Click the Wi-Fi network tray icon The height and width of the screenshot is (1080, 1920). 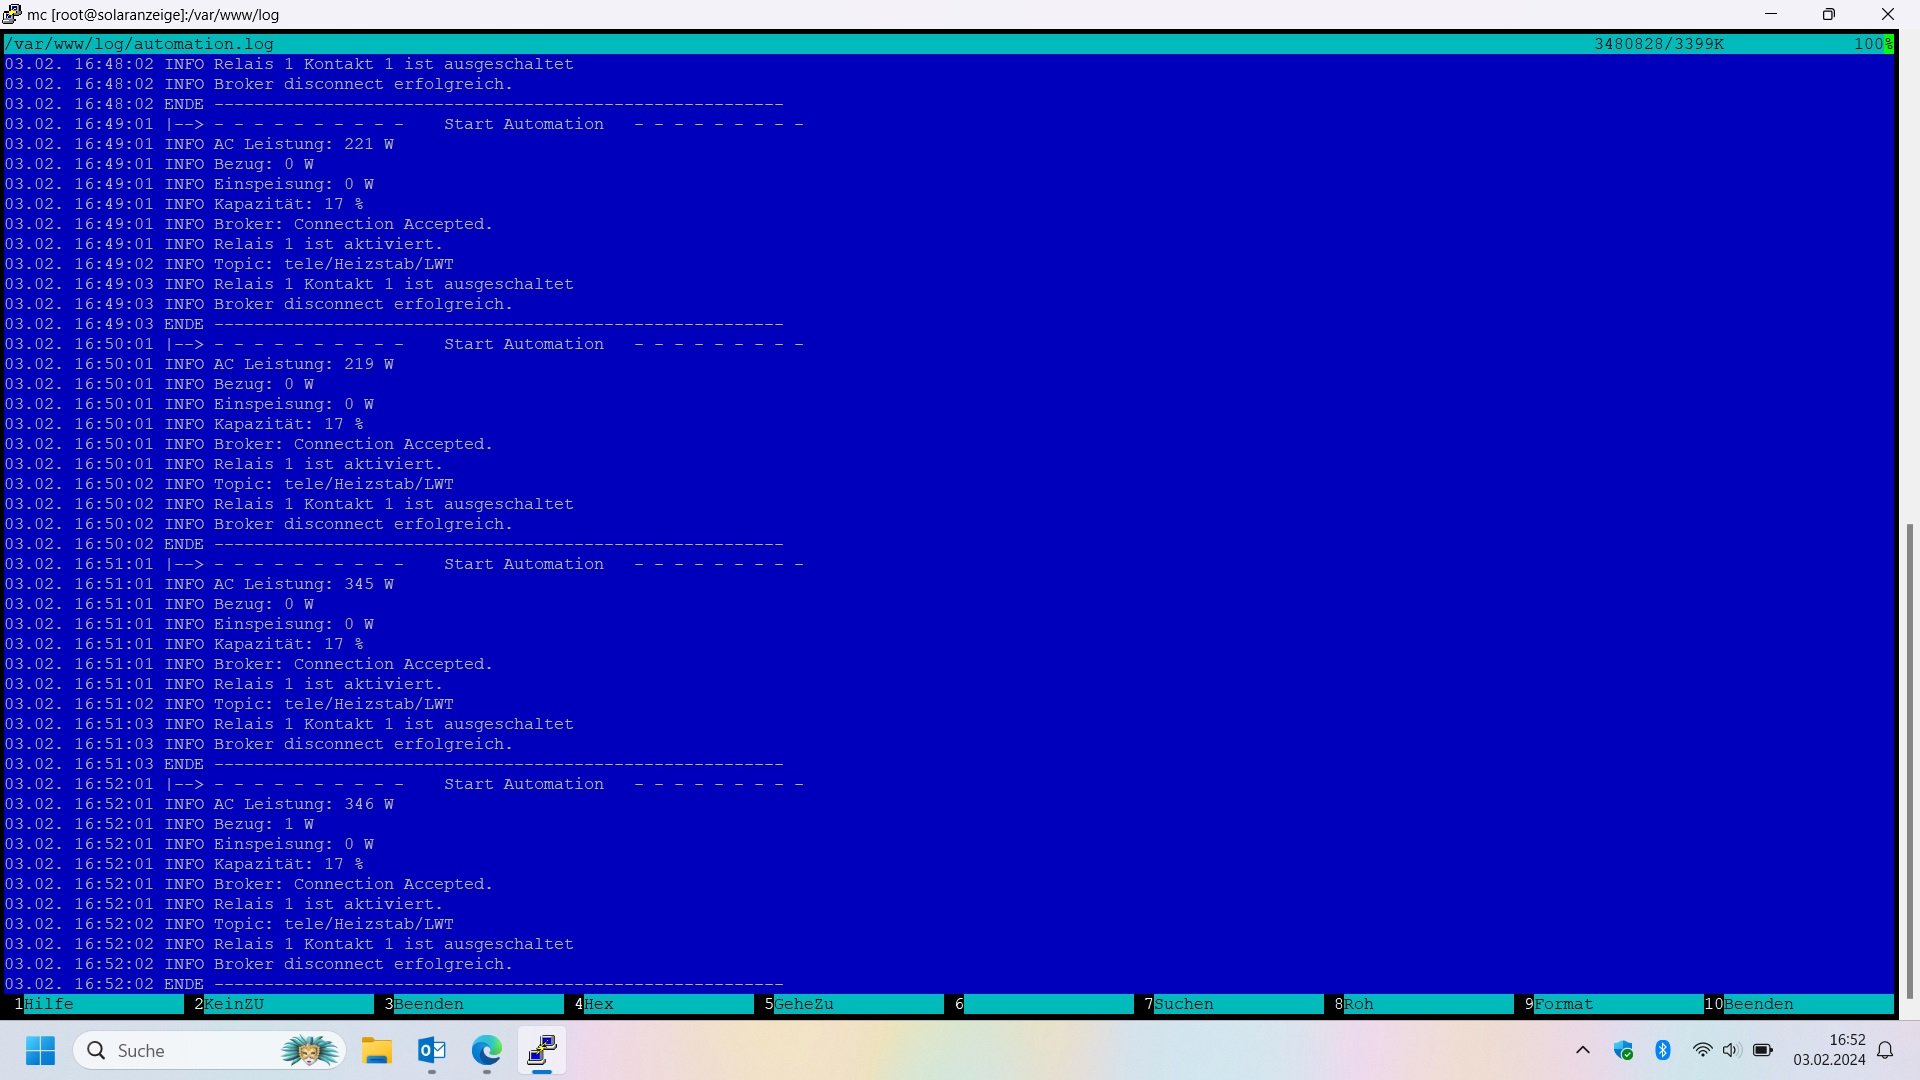click(x=1702, y=1050)
